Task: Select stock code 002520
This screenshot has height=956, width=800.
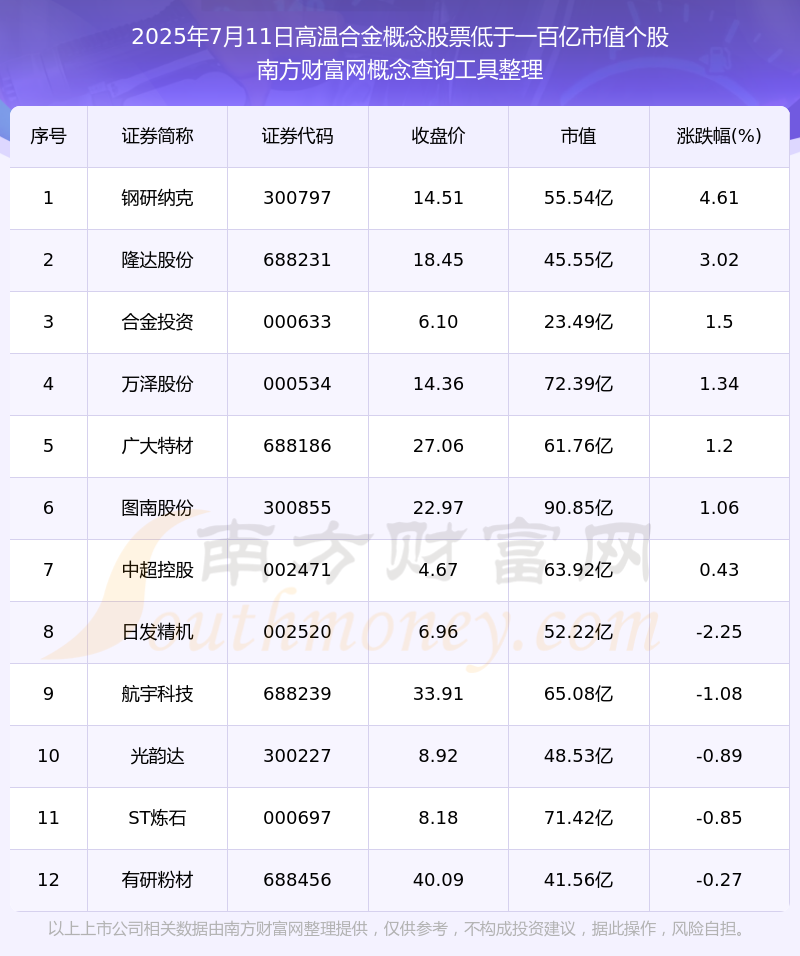Action: 298,632
